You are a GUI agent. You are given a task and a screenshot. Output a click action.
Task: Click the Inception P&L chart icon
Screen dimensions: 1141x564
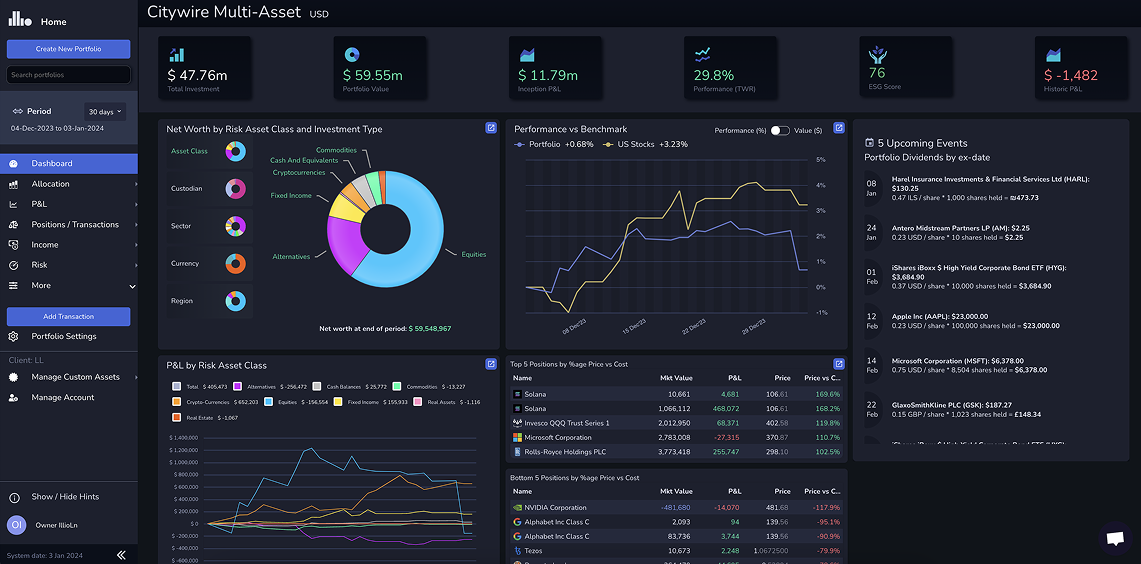coord(527,55)
